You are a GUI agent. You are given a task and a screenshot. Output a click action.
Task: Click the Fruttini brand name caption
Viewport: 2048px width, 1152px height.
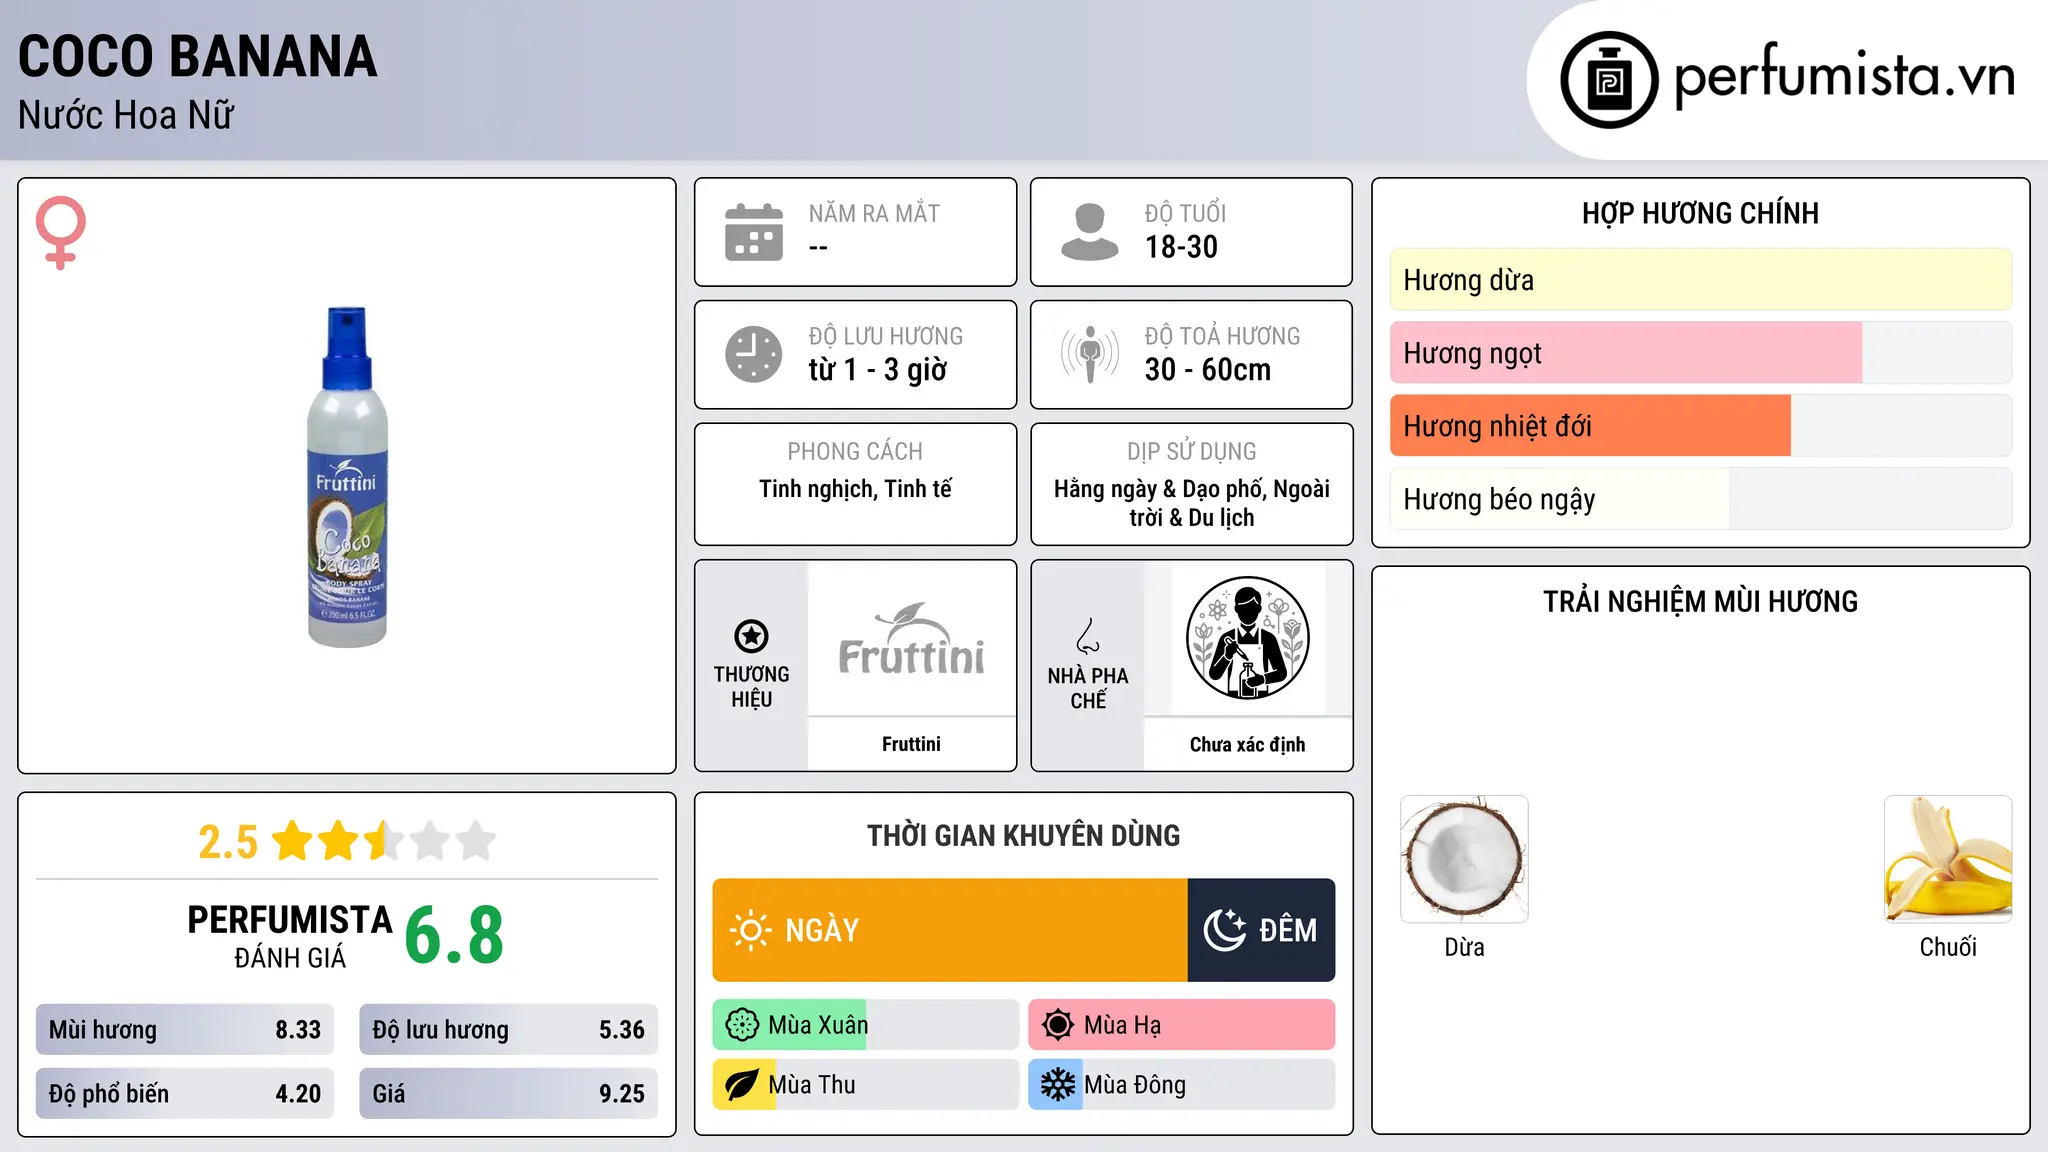(x=911, y=744)
